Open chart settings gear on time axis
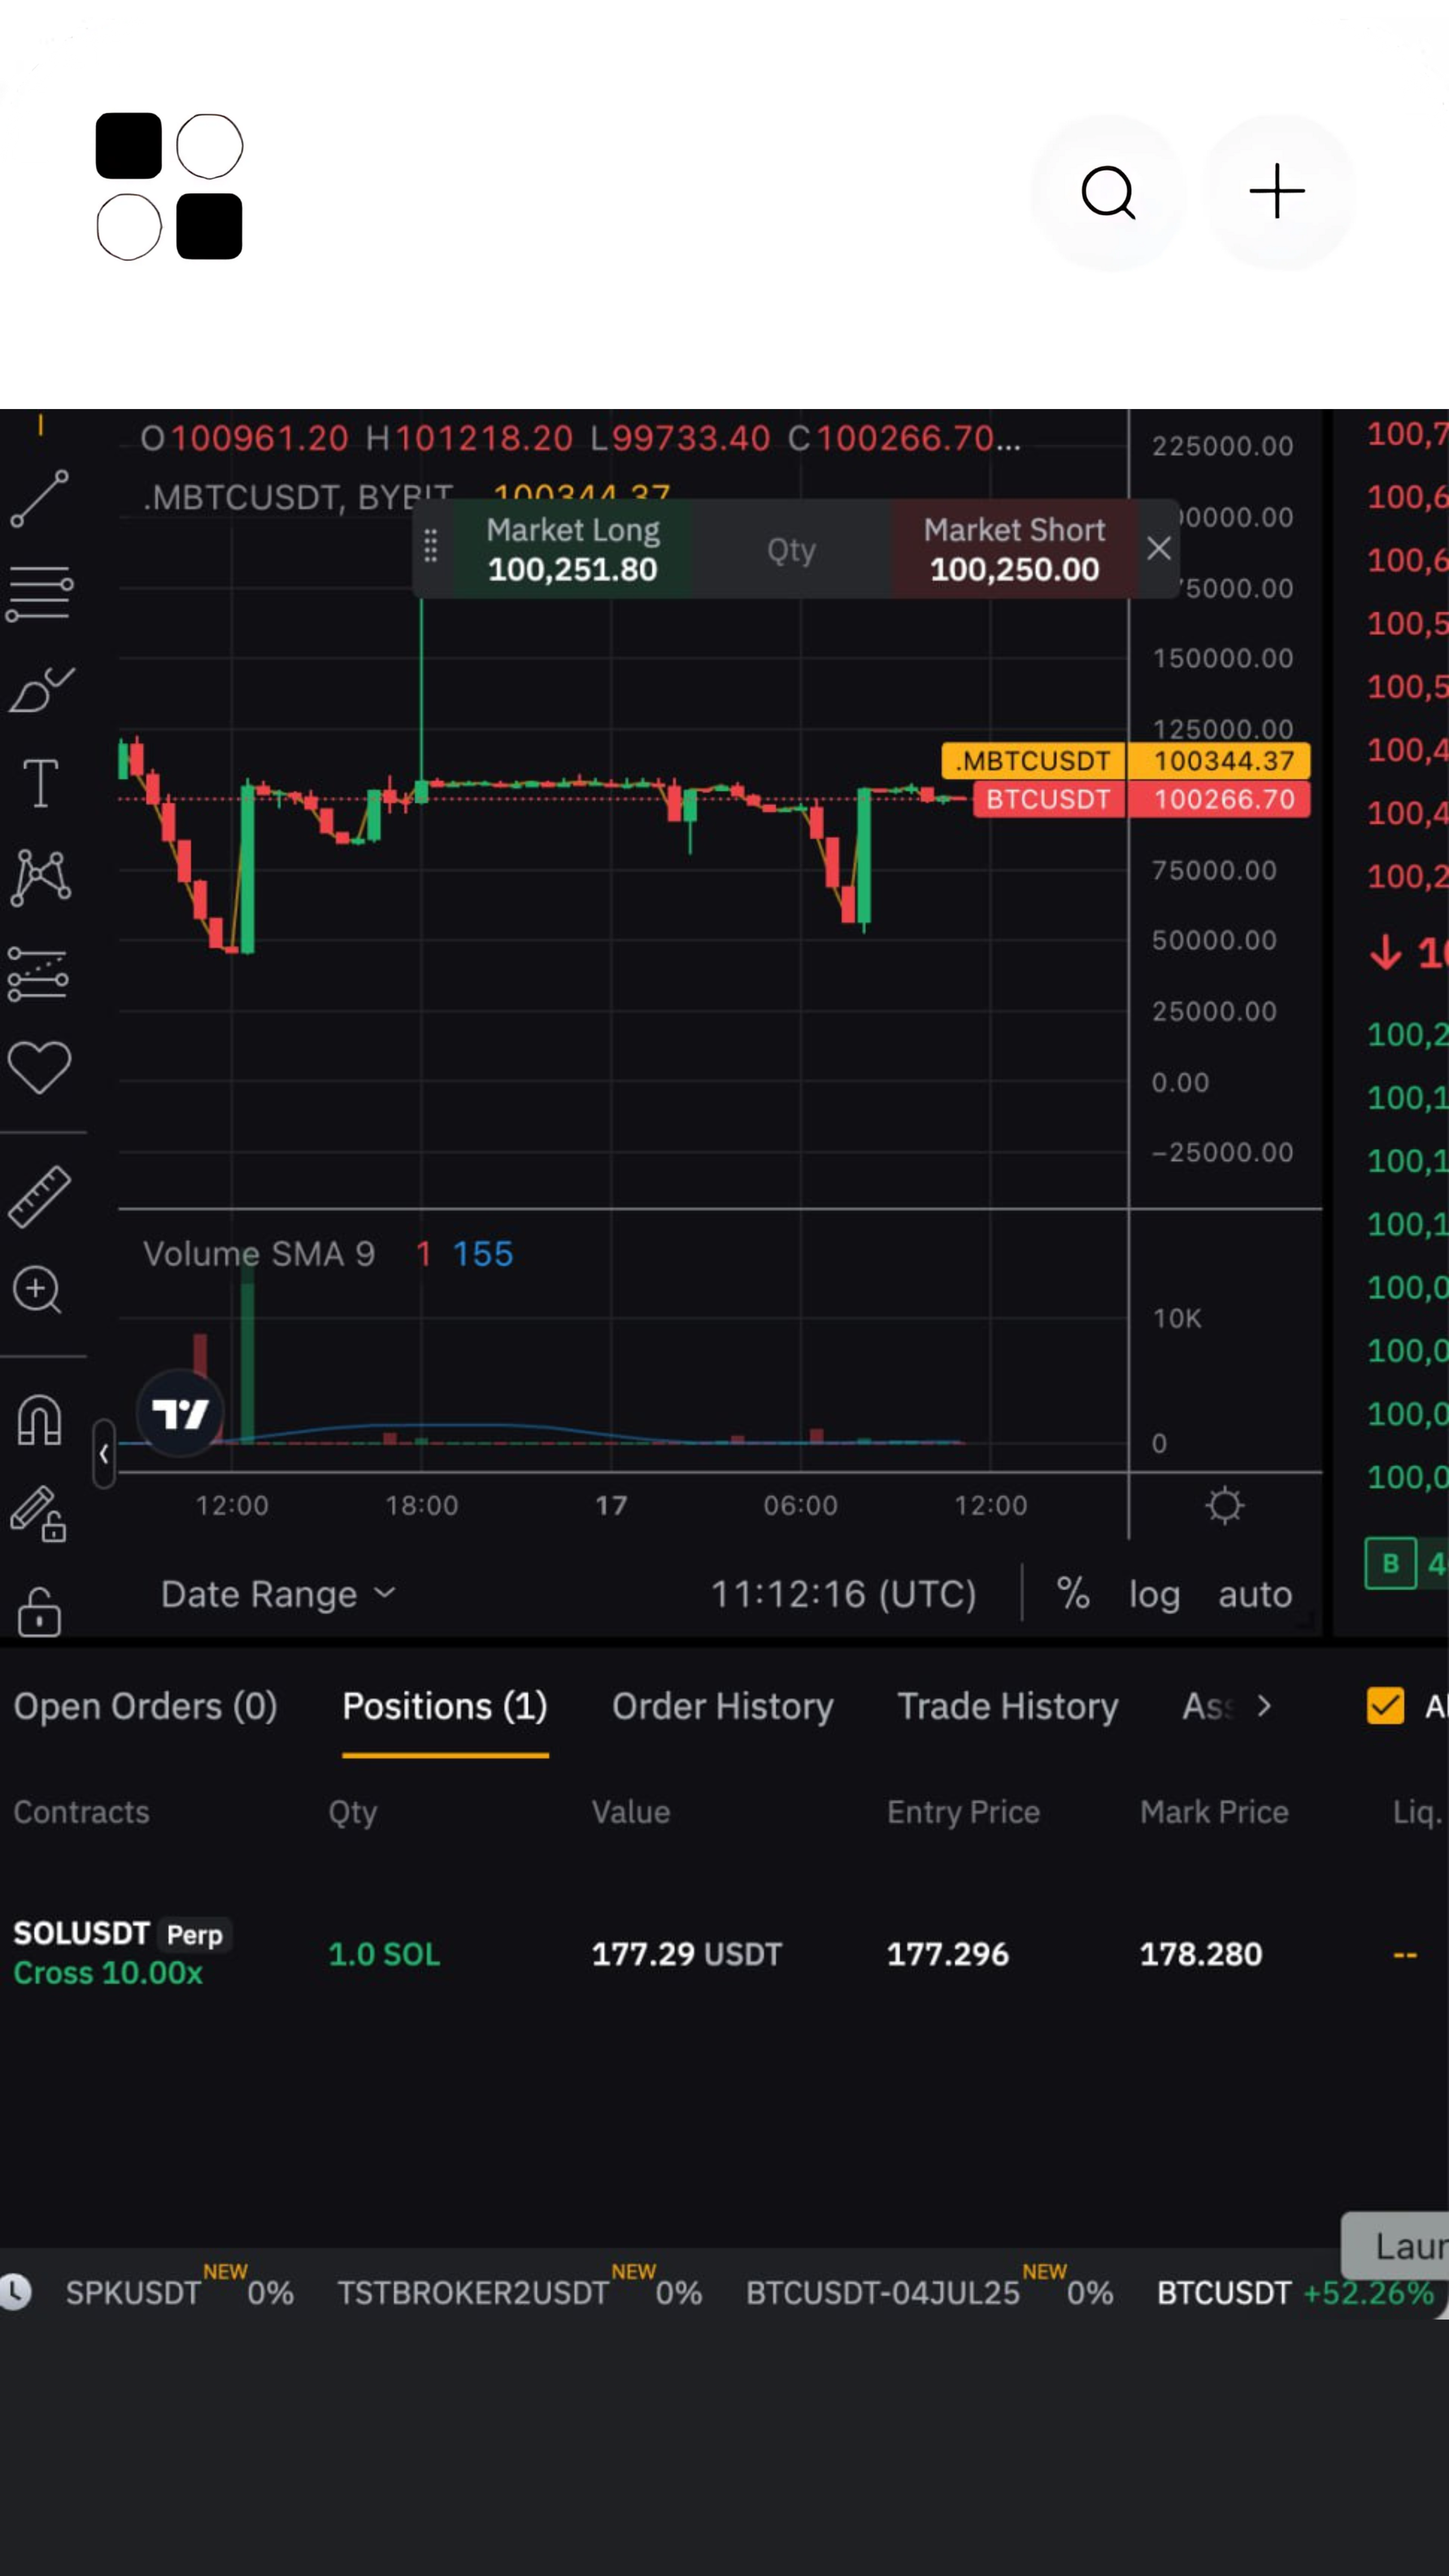This screenshot has height=2576, width=1449. (1224, 1505)
